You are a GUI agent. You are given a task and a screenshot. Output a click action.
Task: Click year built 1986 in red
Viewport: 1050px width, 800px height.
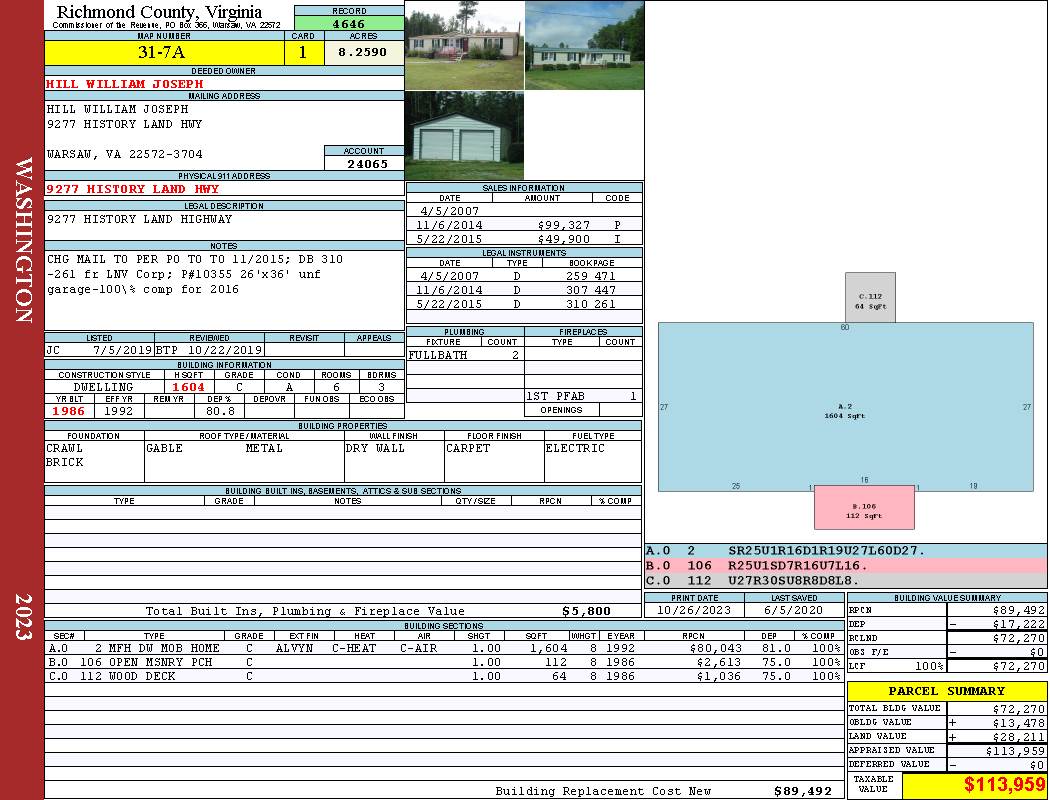click(x=69, y=411)
